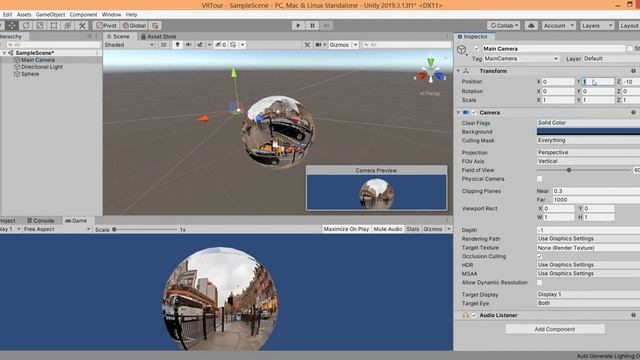Screen dimensions: 640x360
Task: Click the Field of View slider
Action: point(584,170)
